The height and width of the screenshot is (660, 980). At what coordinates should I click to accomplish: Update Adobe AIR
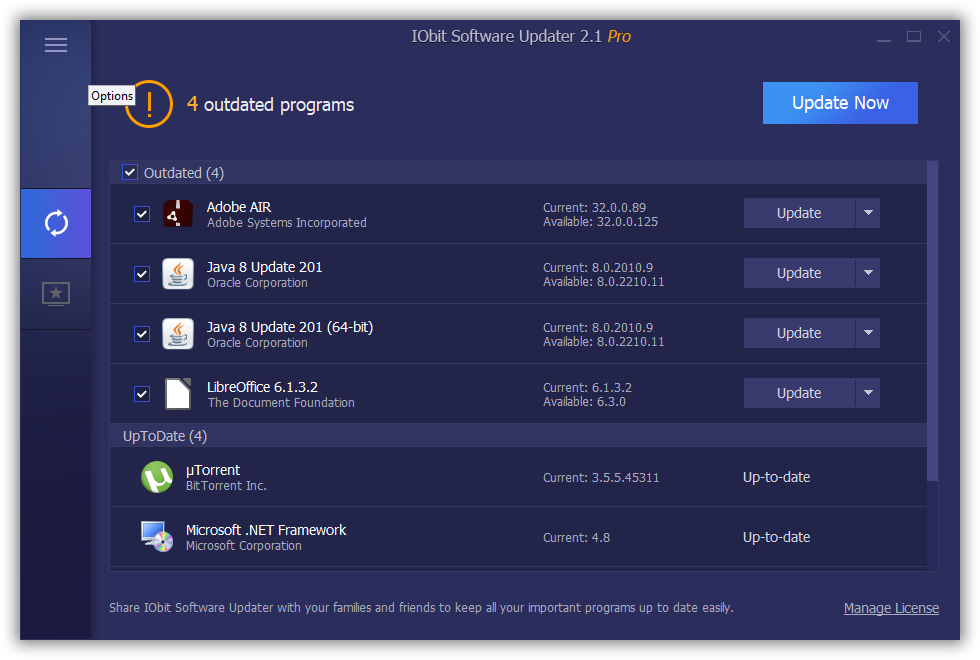(x=799, y=213)
